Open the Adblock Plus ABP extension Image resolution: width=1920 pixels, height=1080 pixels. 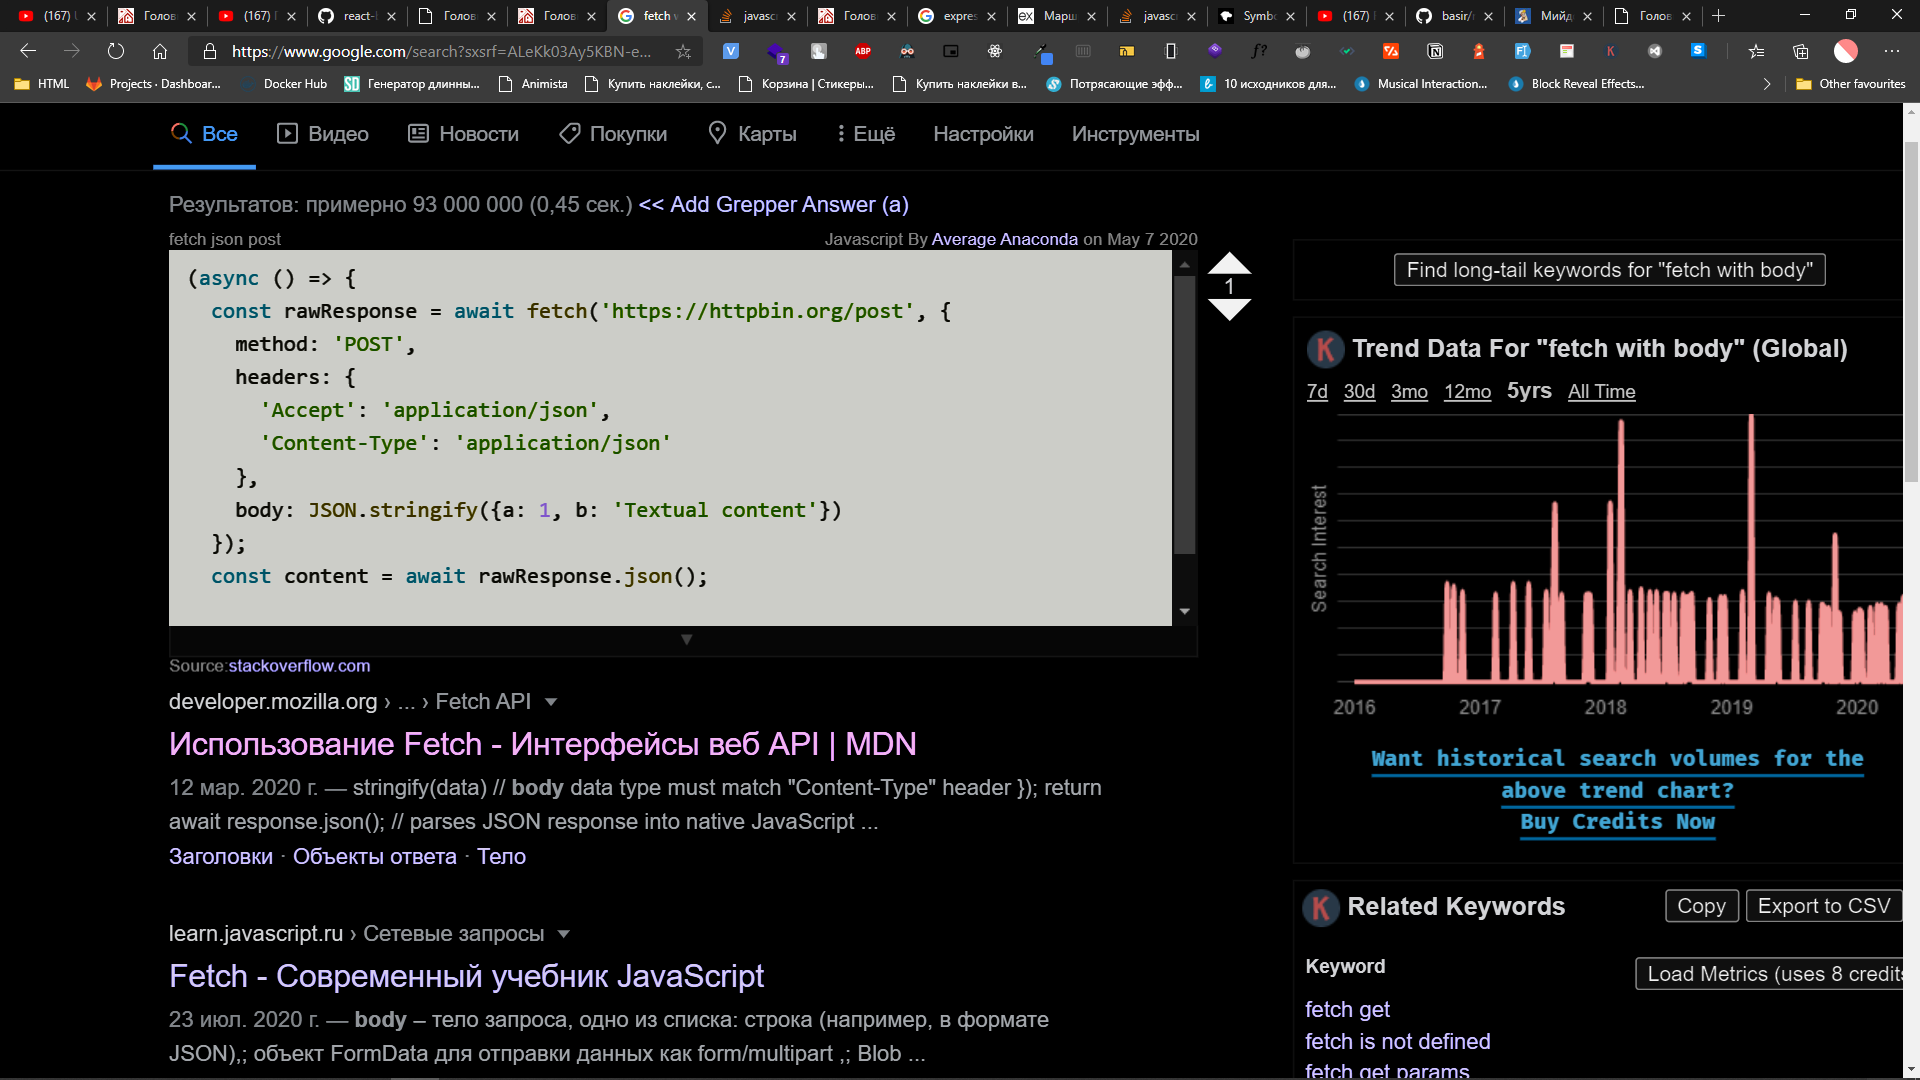pyautogui.click(x=863, y=51)
